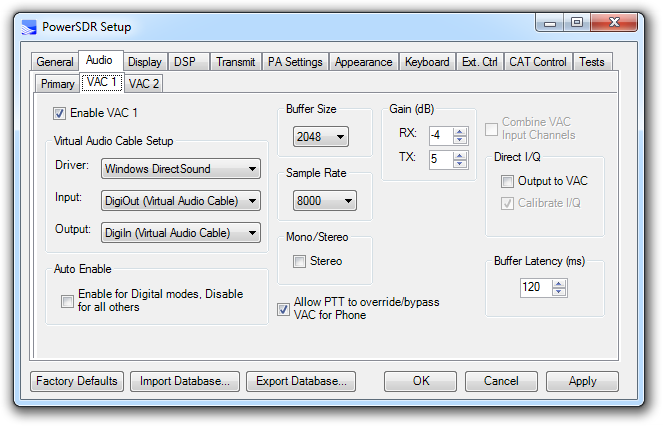
Task: Select the Keyboard tab
Action: [x=427, y=62]
